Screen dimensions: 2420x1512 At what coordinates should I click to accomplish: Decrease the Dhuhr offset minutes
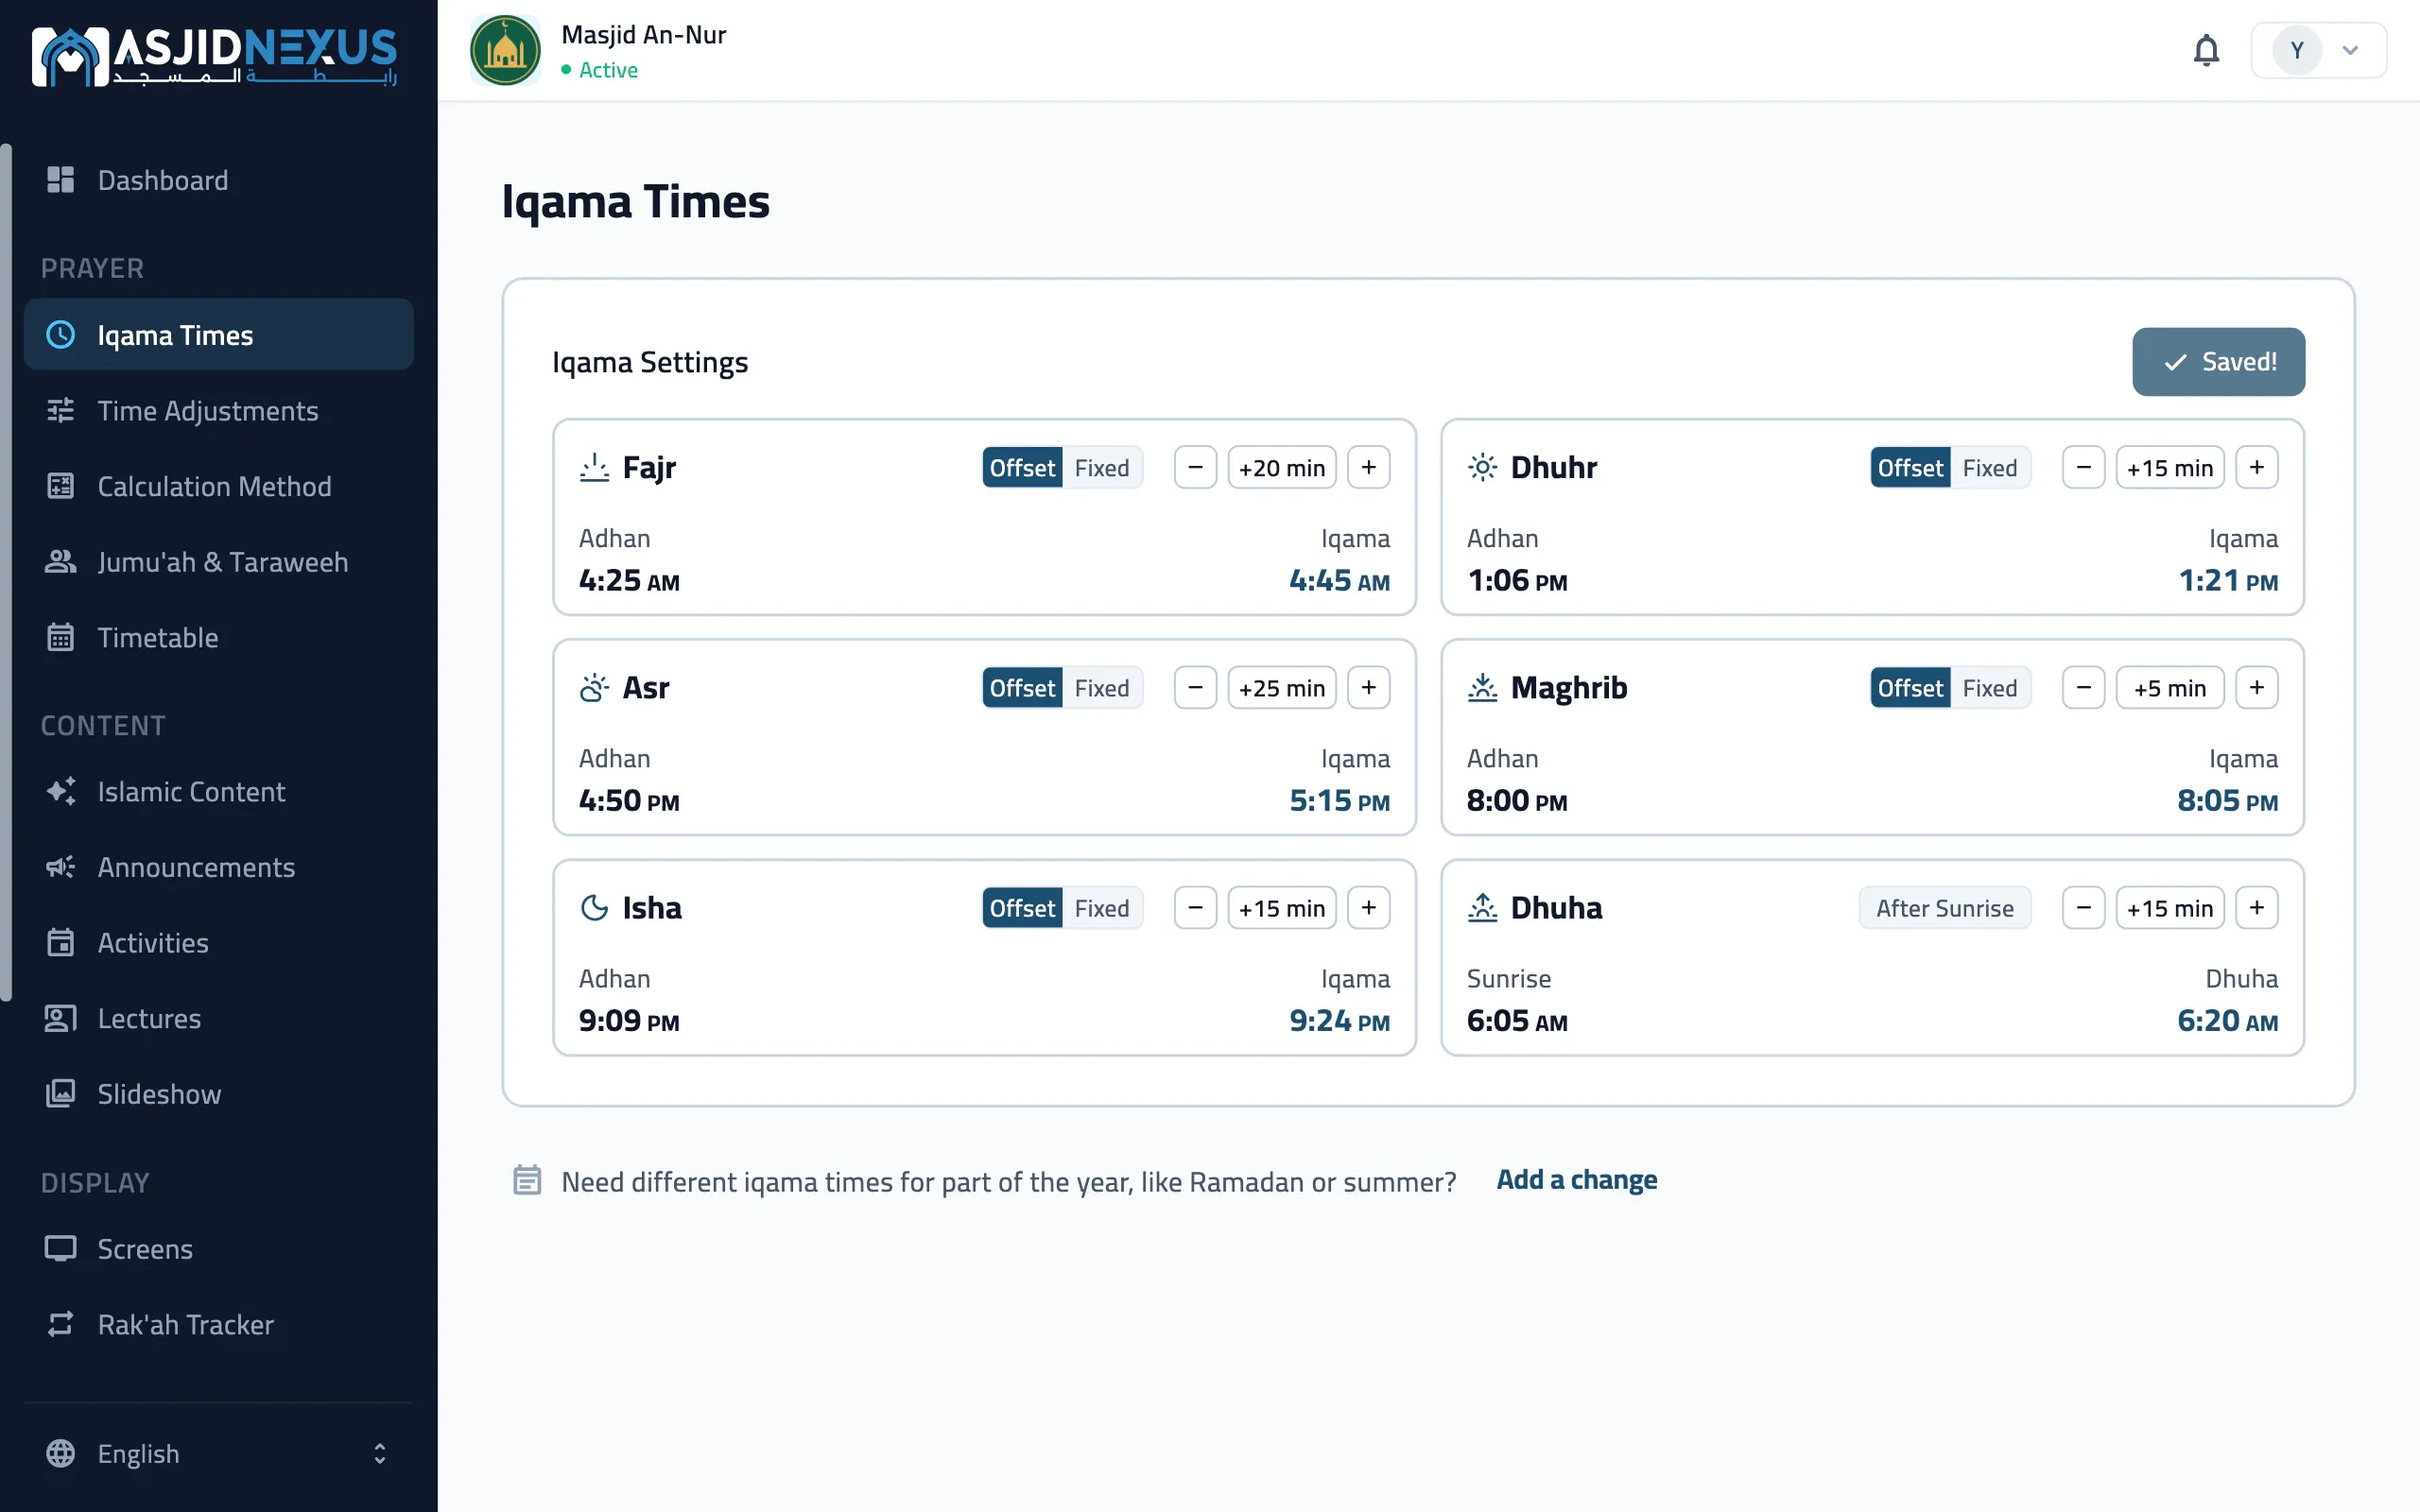[x=2084, y=467]
